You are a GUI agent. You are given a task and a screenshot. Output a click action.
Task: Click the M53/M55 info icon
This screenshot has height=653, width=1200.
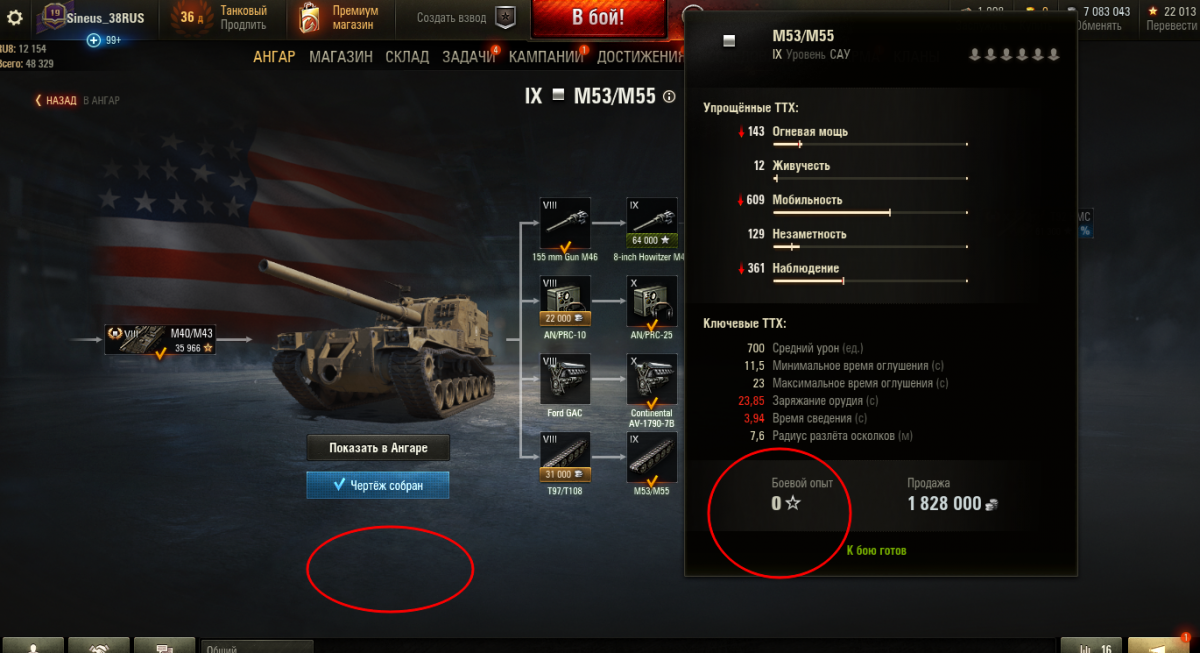point(669,97)
